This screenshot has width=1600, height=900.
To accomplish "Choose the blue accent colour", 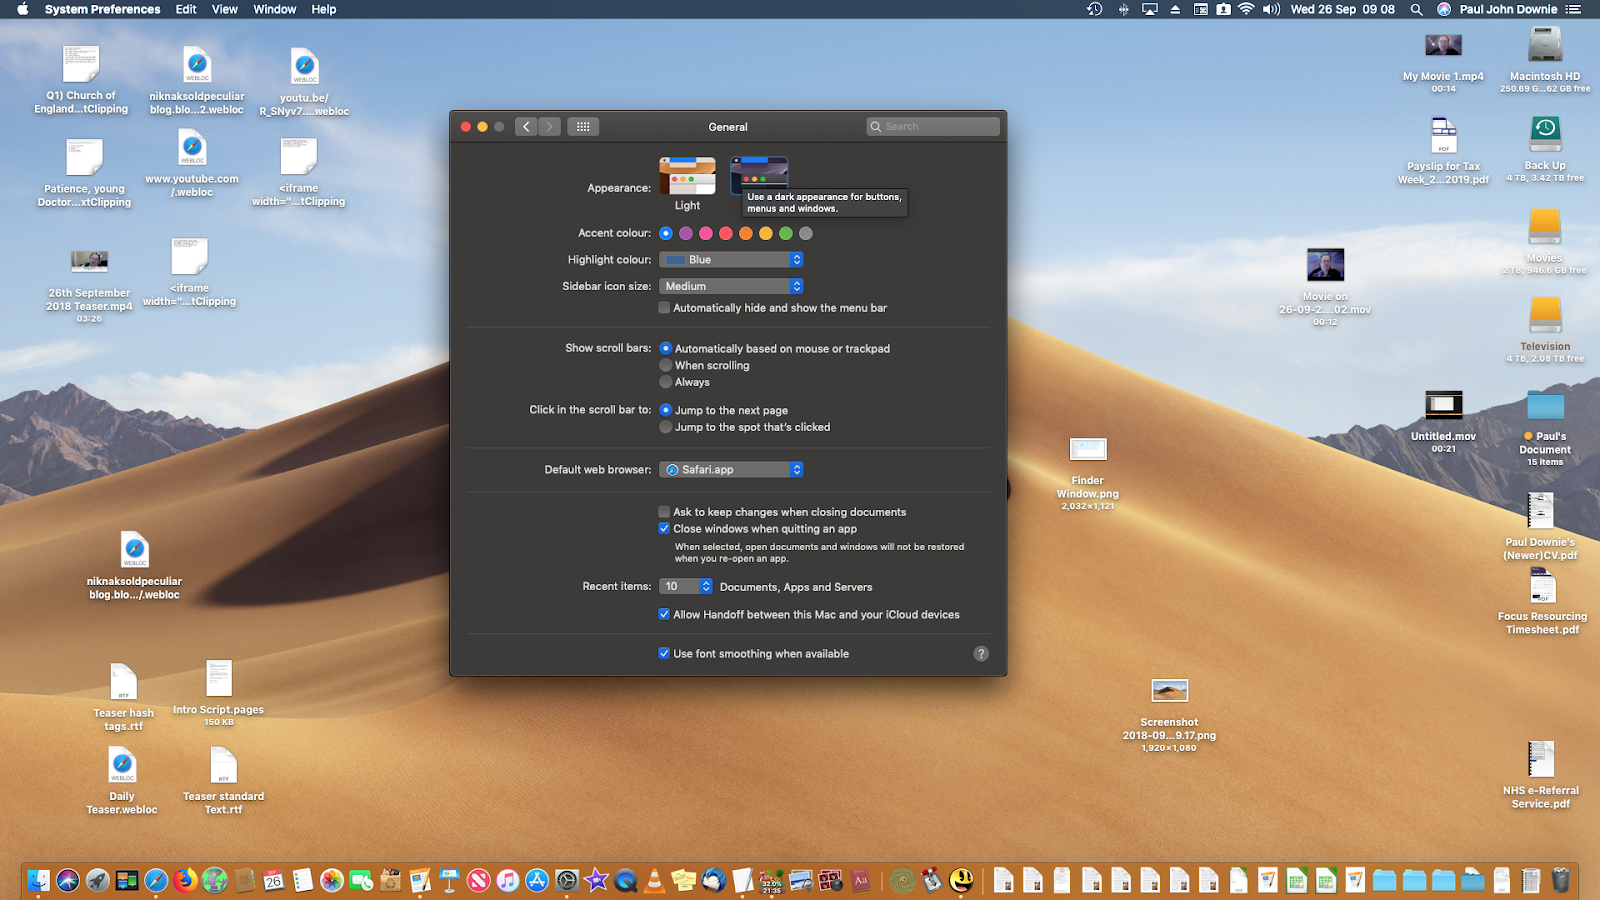I will (666, 233).
